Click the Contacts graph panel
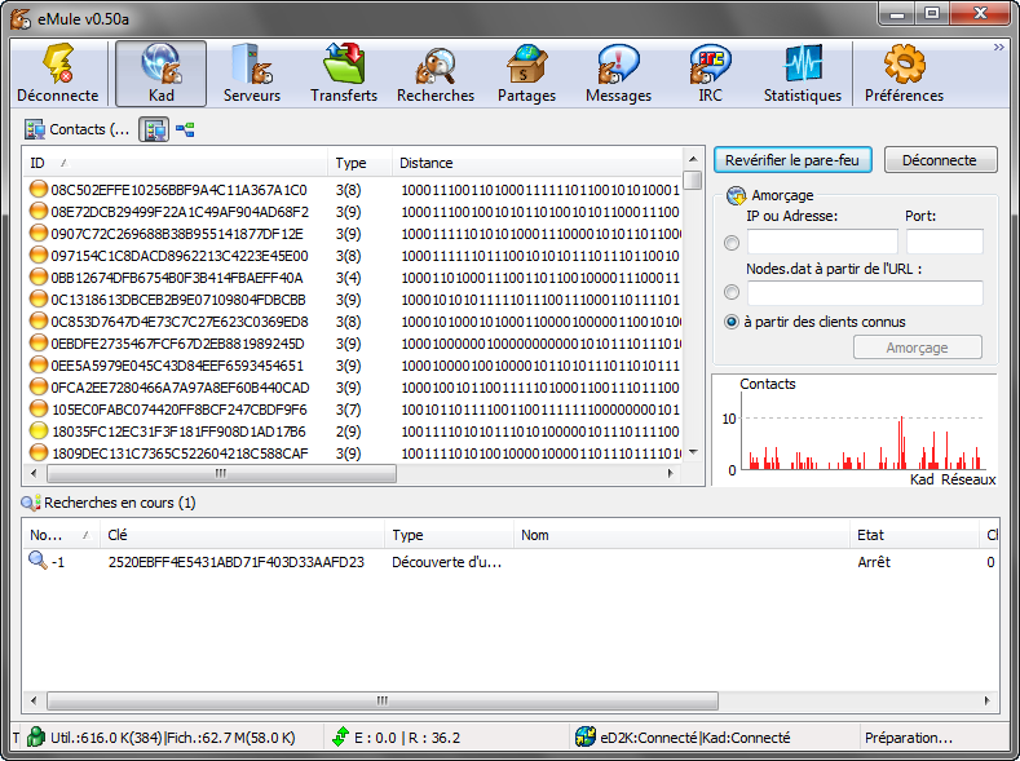 [x=855, y=430]
